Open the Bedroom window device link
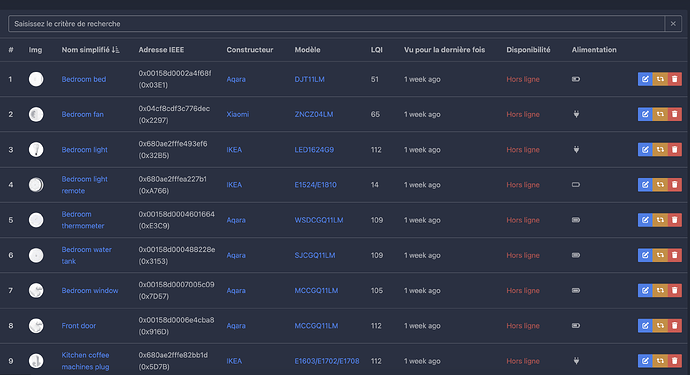Screen dimensions: 690x375 pos(90,290)
